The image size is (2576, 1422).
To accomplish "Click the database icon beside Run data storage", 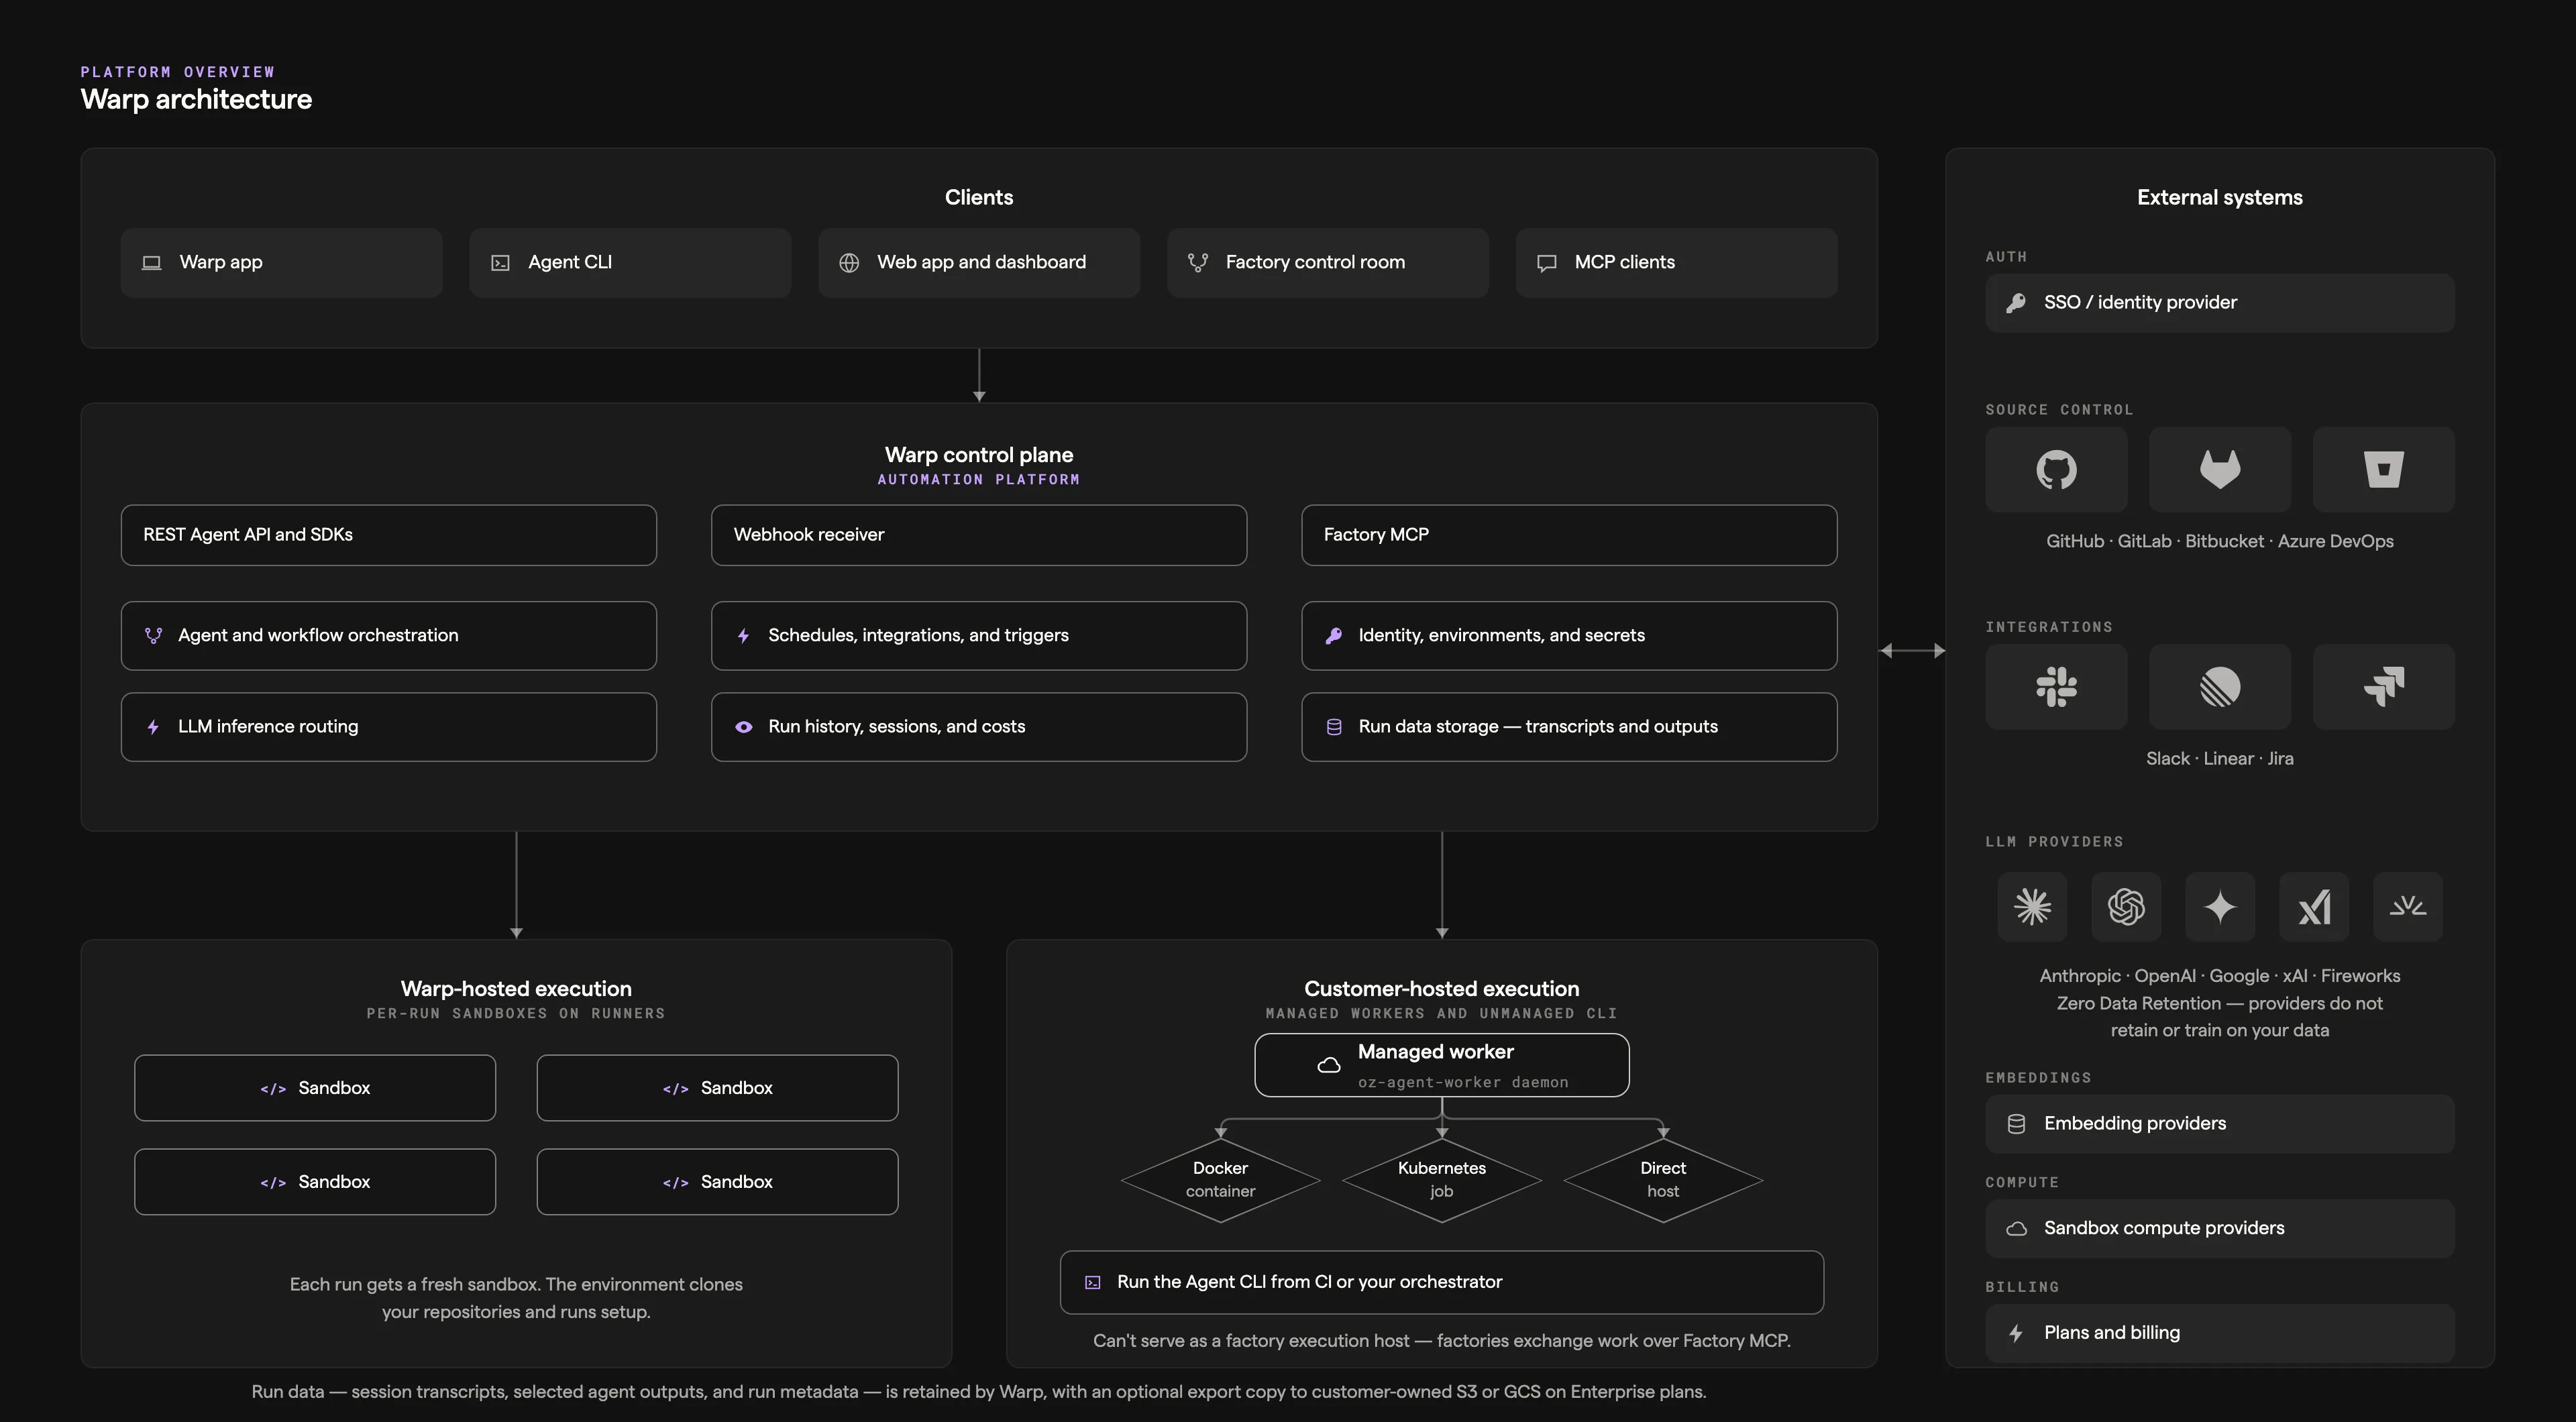I will [x=1333, y=727].
